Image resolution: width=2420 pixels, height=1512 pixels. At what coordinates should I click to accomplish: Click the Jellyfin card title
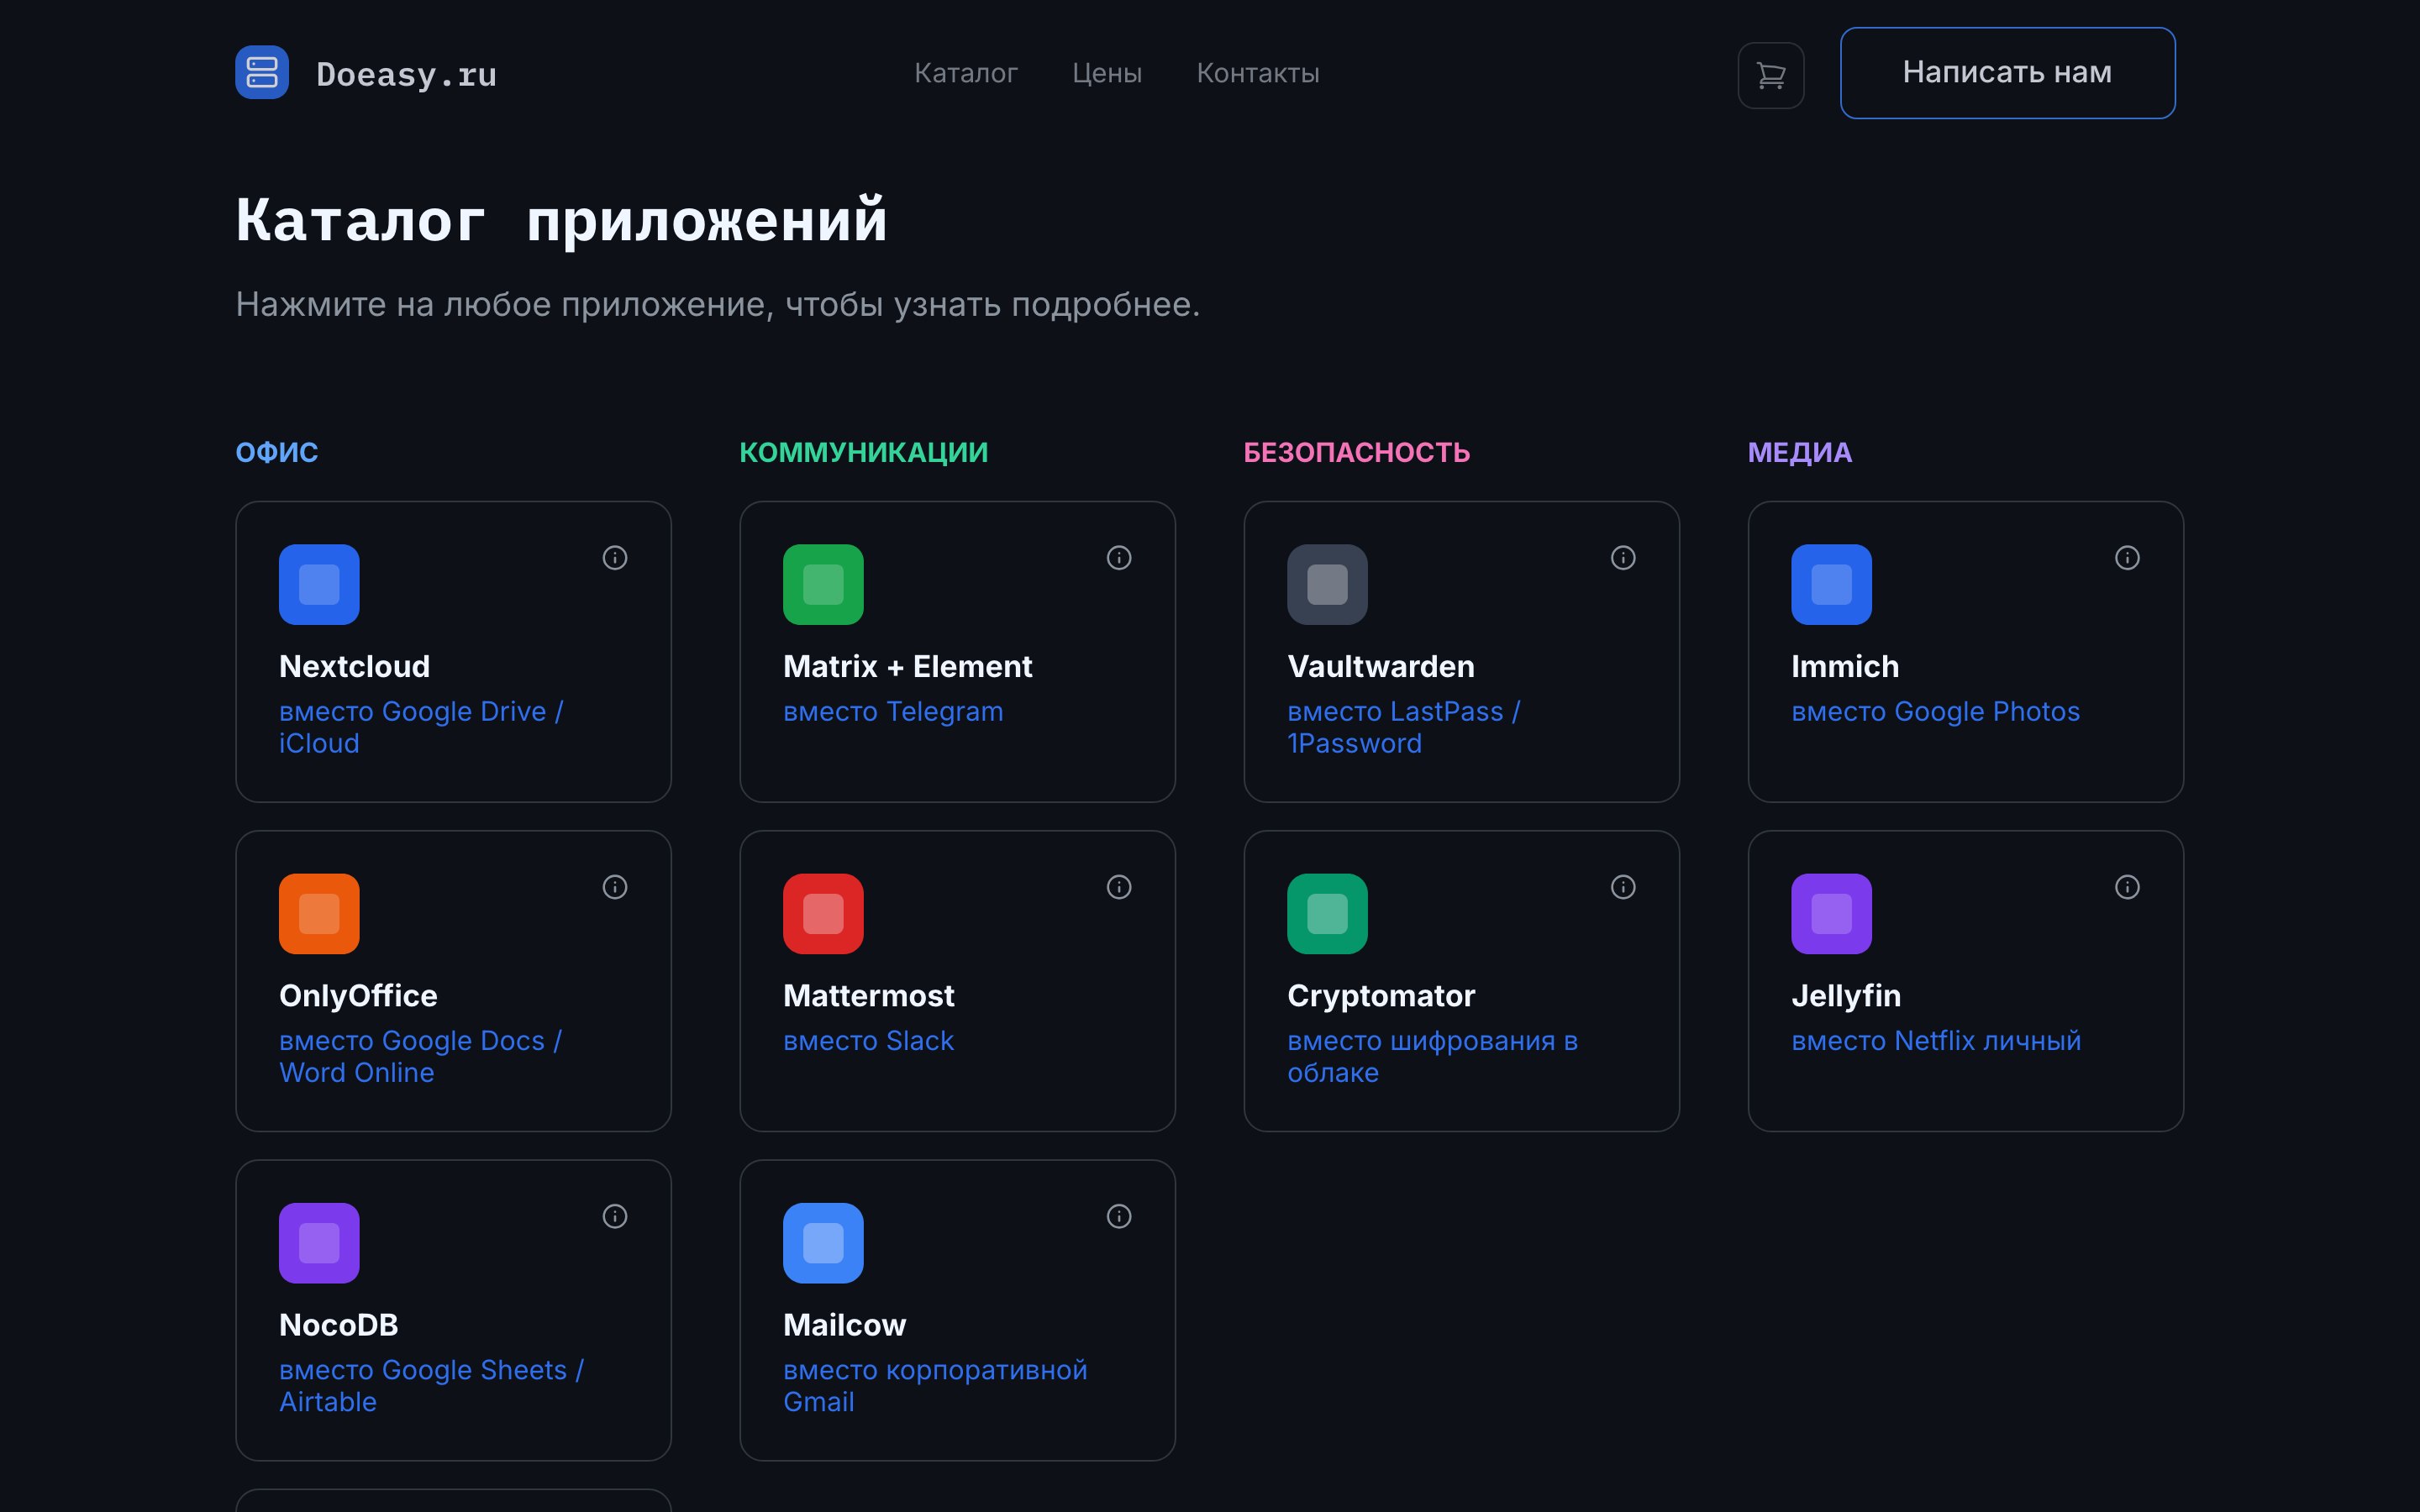click(x=1845, y=995)
